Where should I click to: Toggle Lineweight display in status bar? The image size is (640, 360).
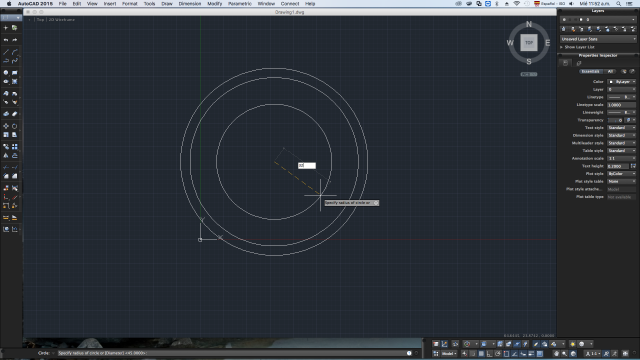coord(531,353)
